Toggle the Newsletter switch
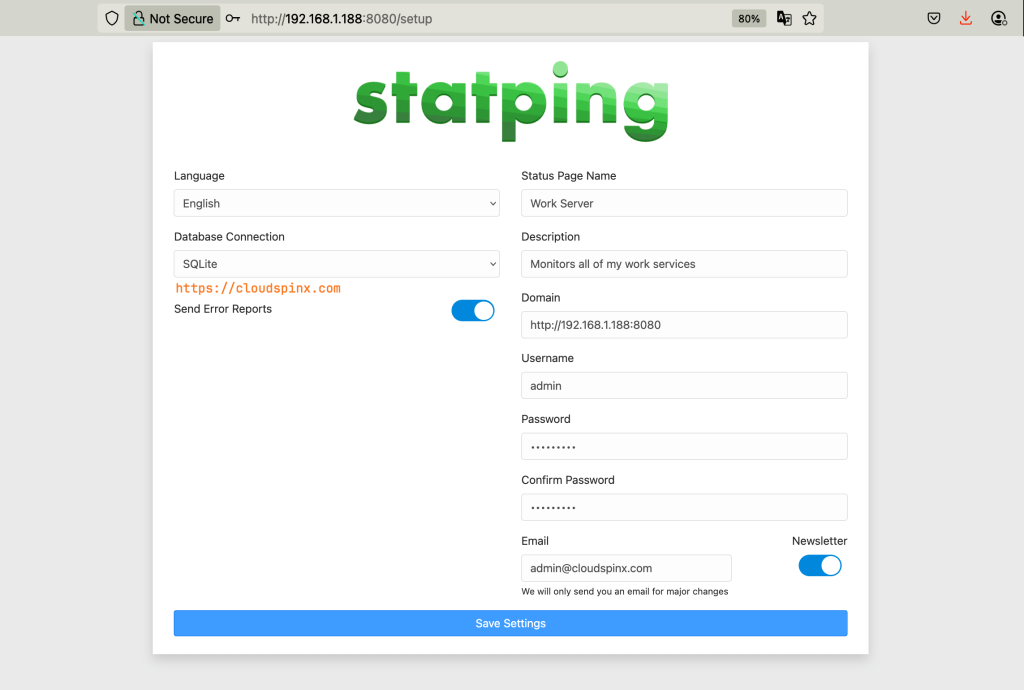 (x=820, y=565)
